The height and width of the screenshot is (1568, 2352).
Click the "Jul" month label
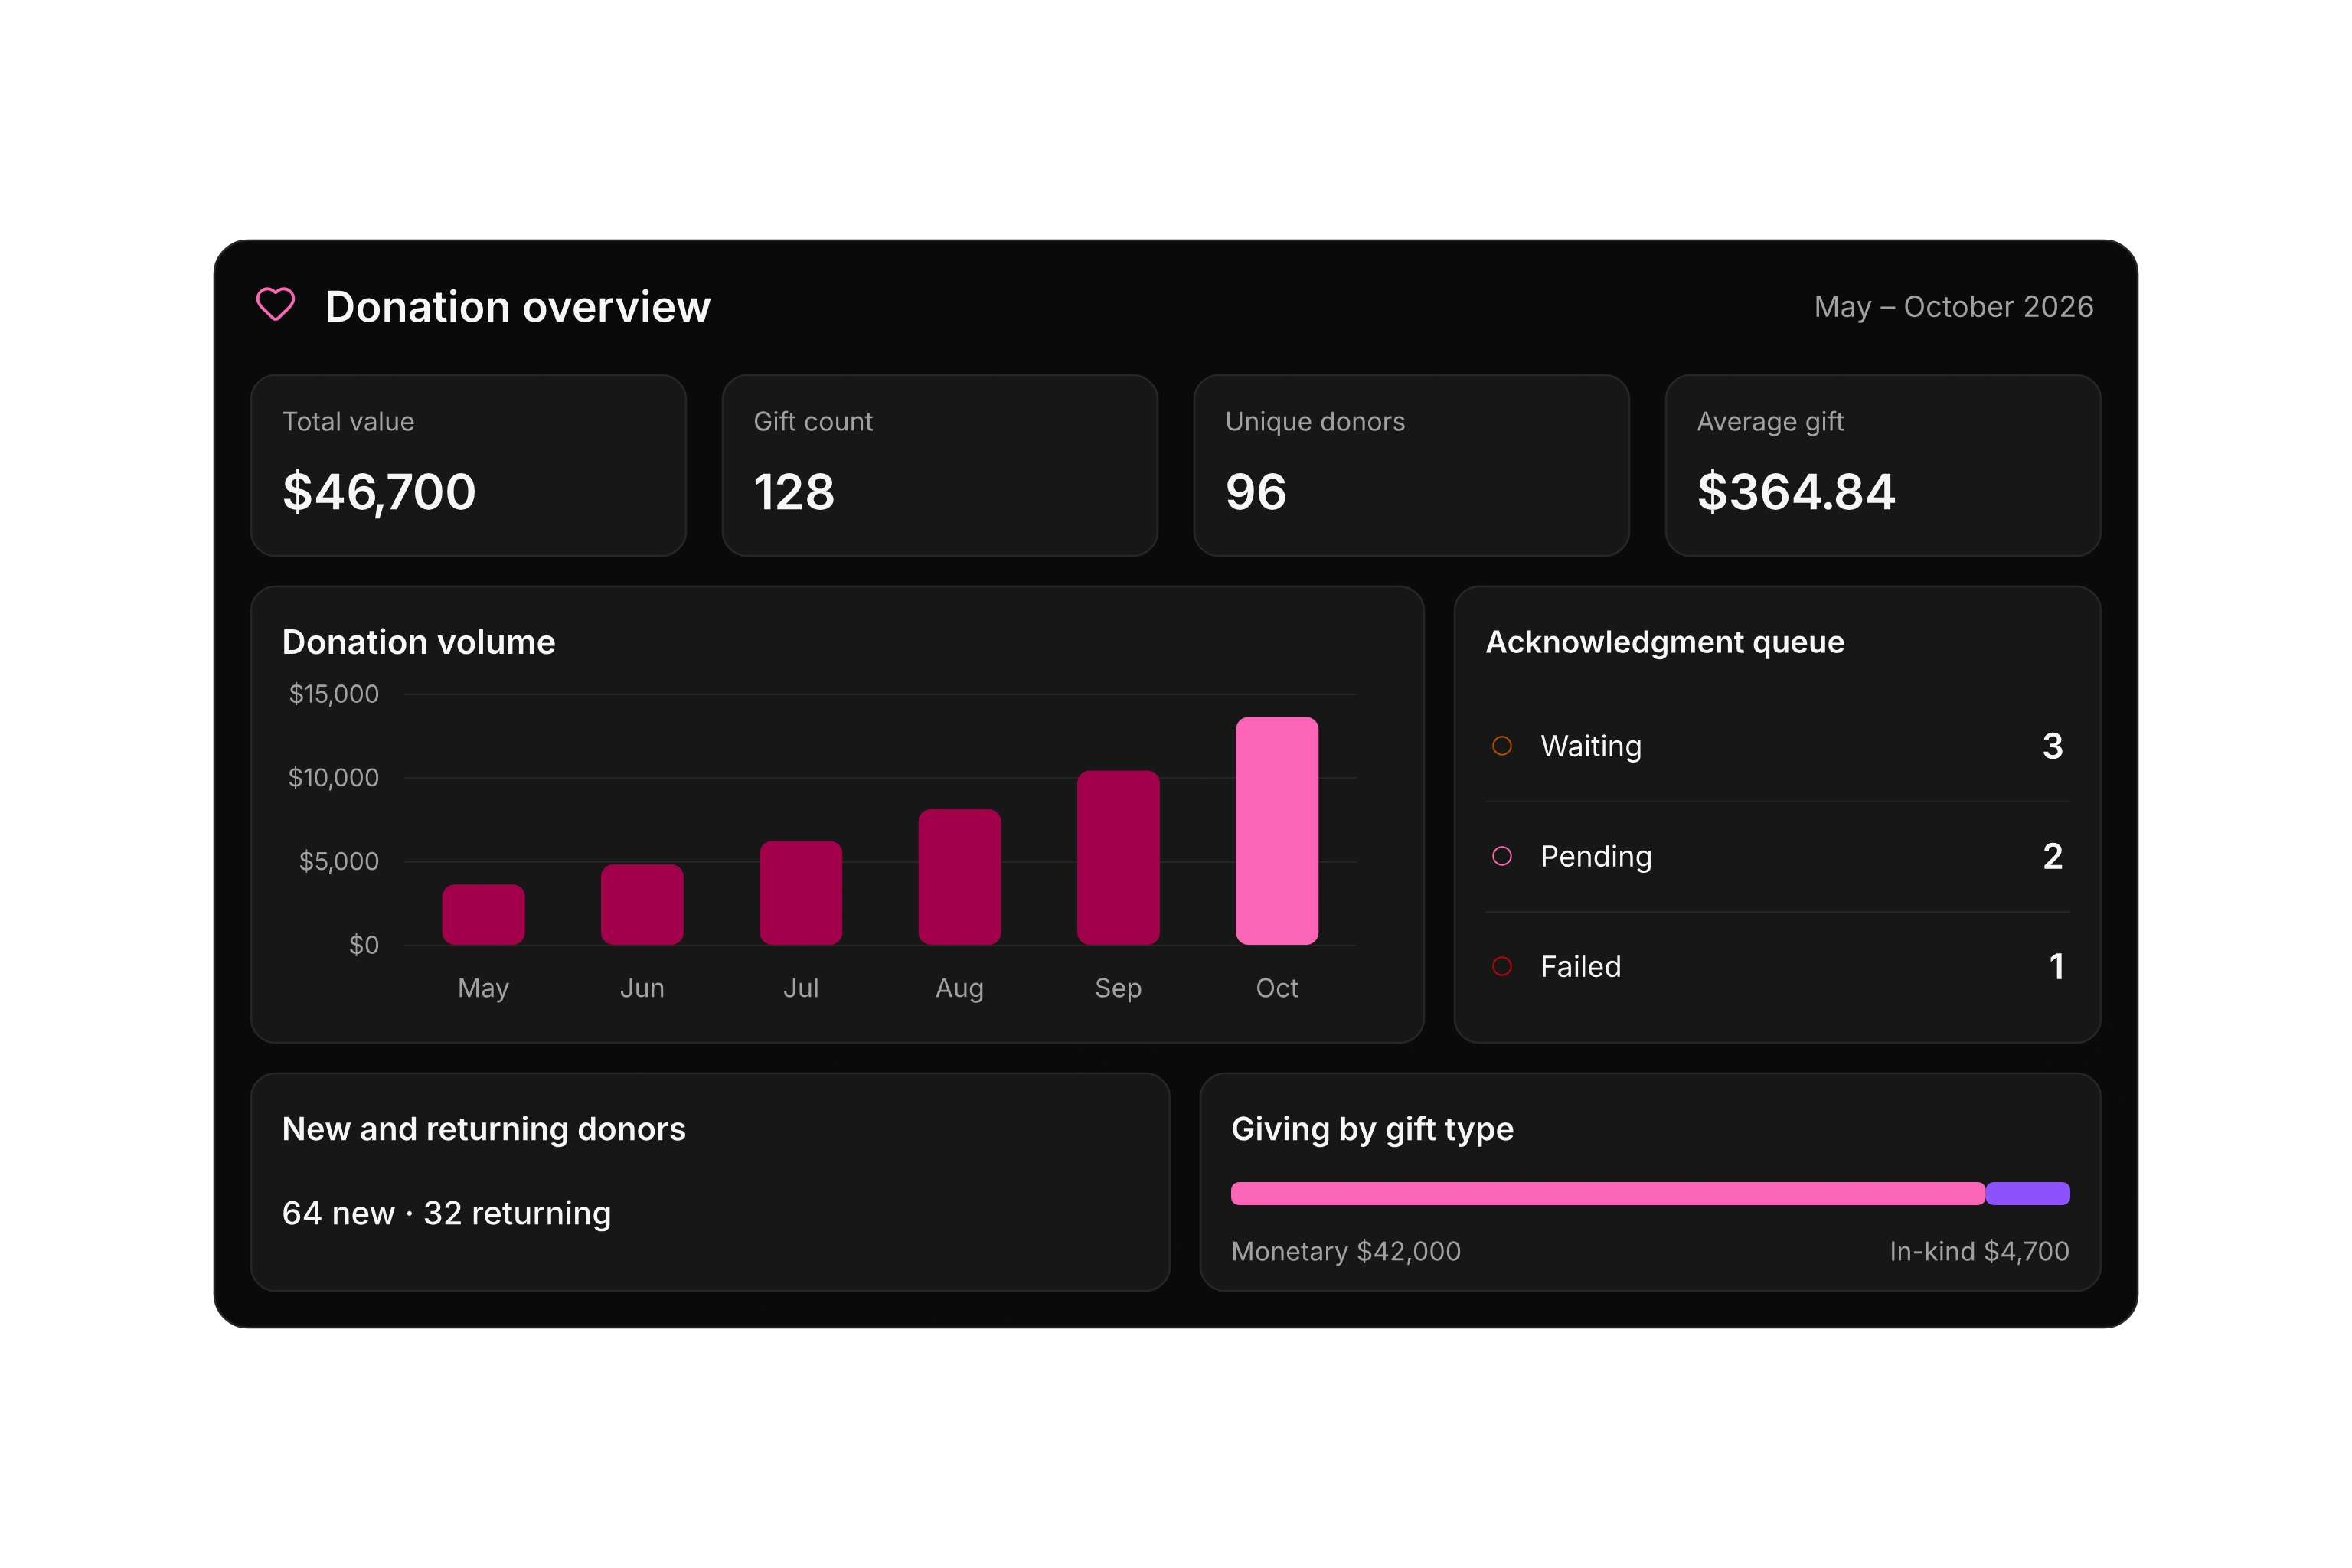[x=801, y=988]
